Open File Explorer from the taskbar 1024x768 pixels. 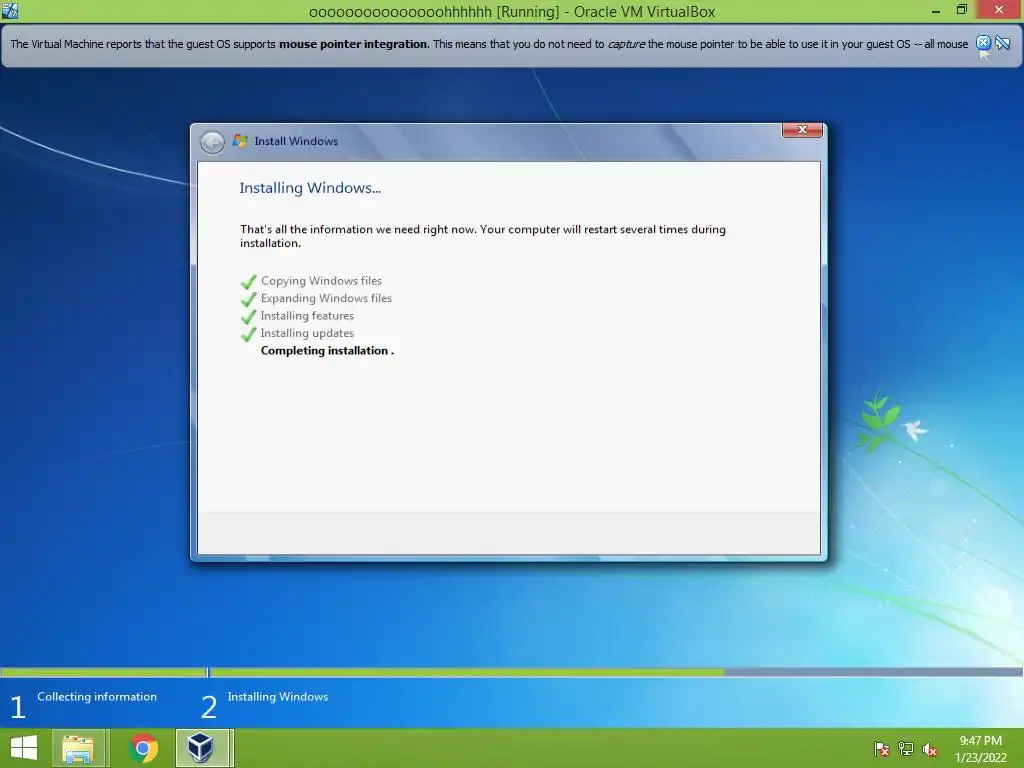(x=78, y=748)
